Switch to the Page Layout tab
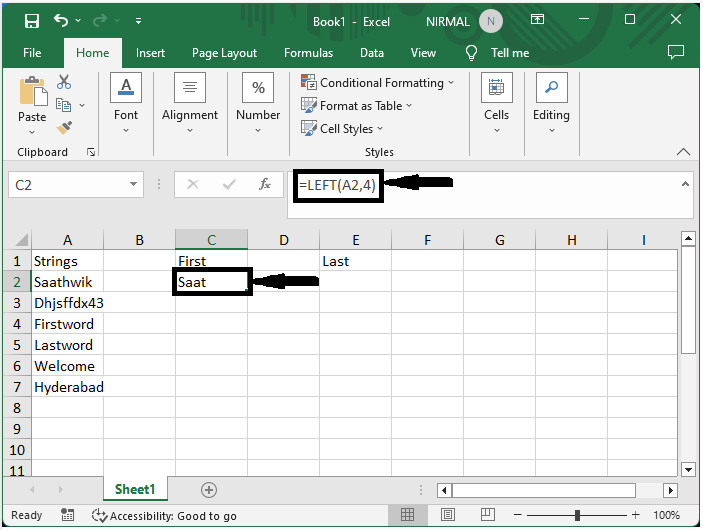The image size is (703, 530). 224,53
